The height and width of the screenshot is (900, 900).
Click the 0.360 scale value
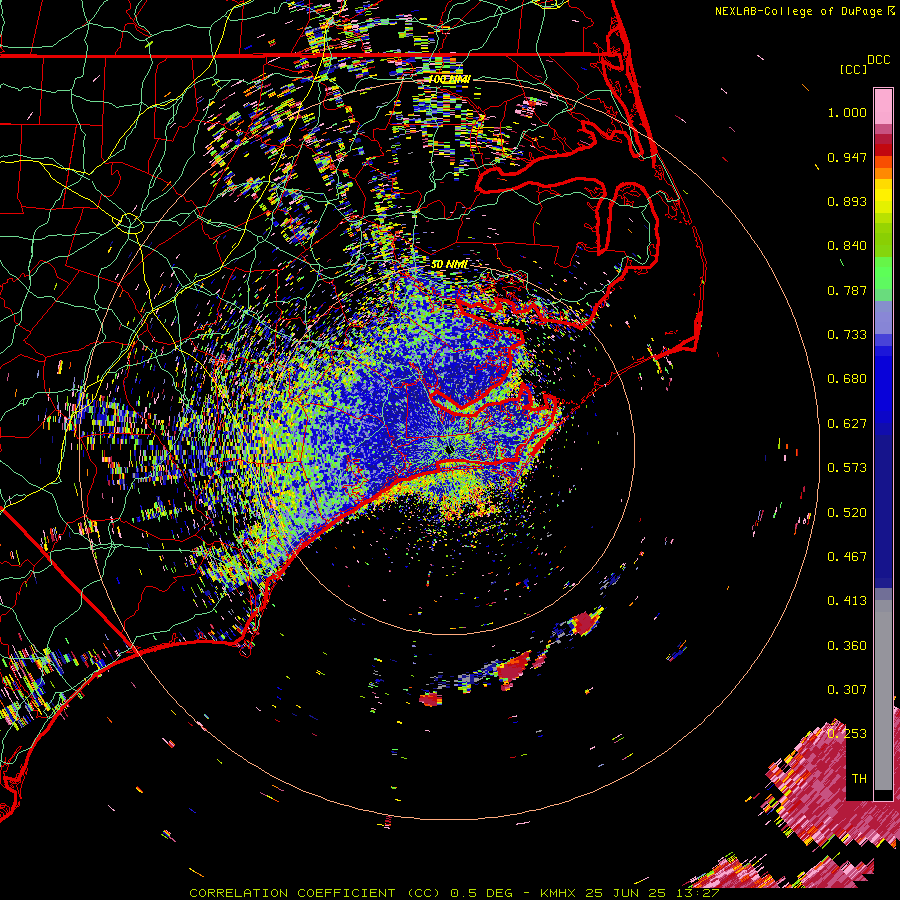847,646
